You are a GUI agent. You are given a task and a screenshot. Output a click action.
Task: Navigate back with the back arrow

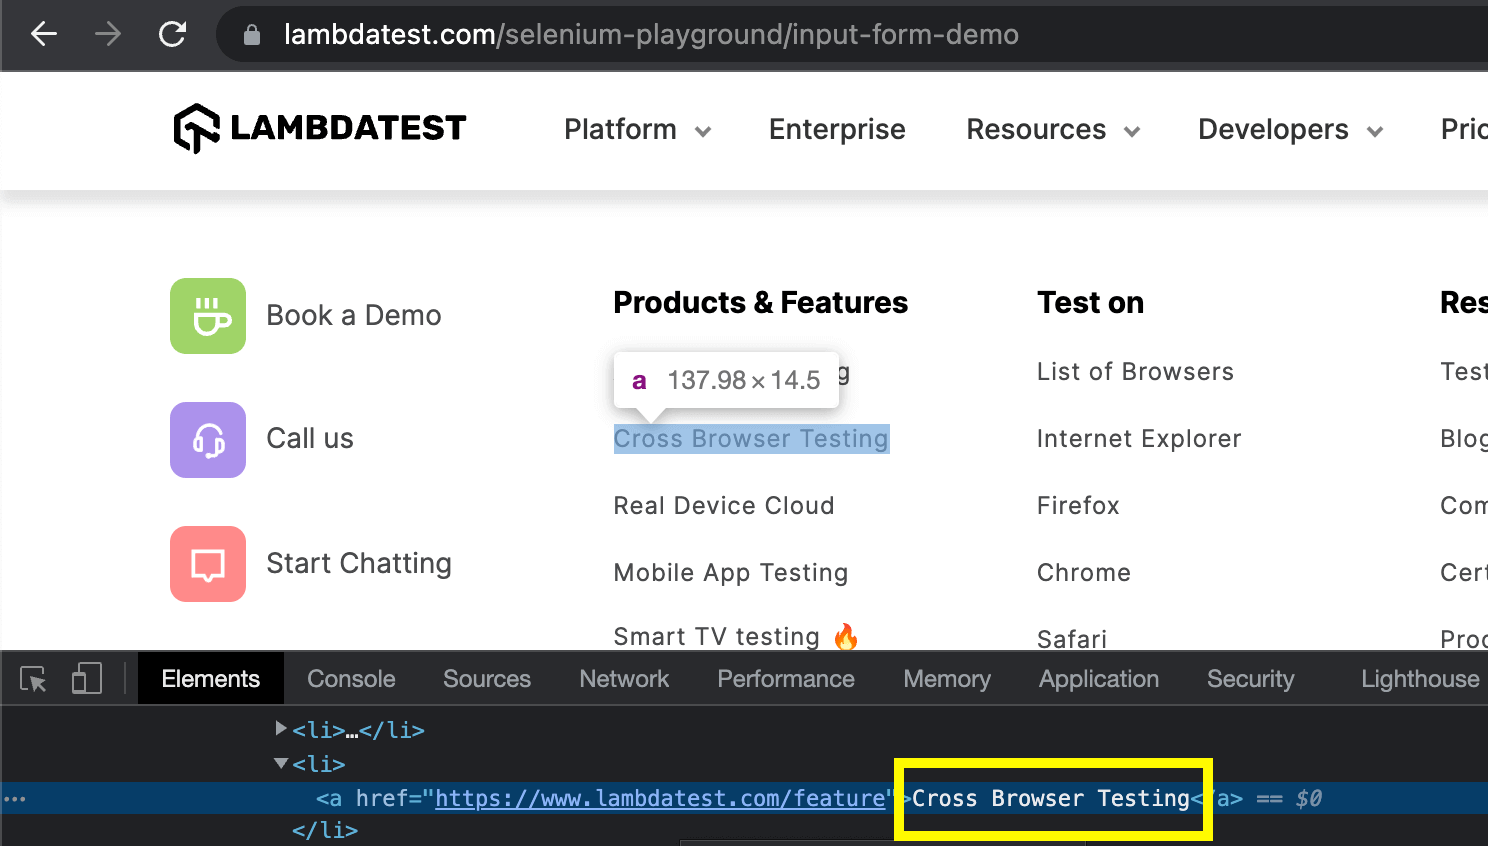pyautogui.click(x=43, y=33)
